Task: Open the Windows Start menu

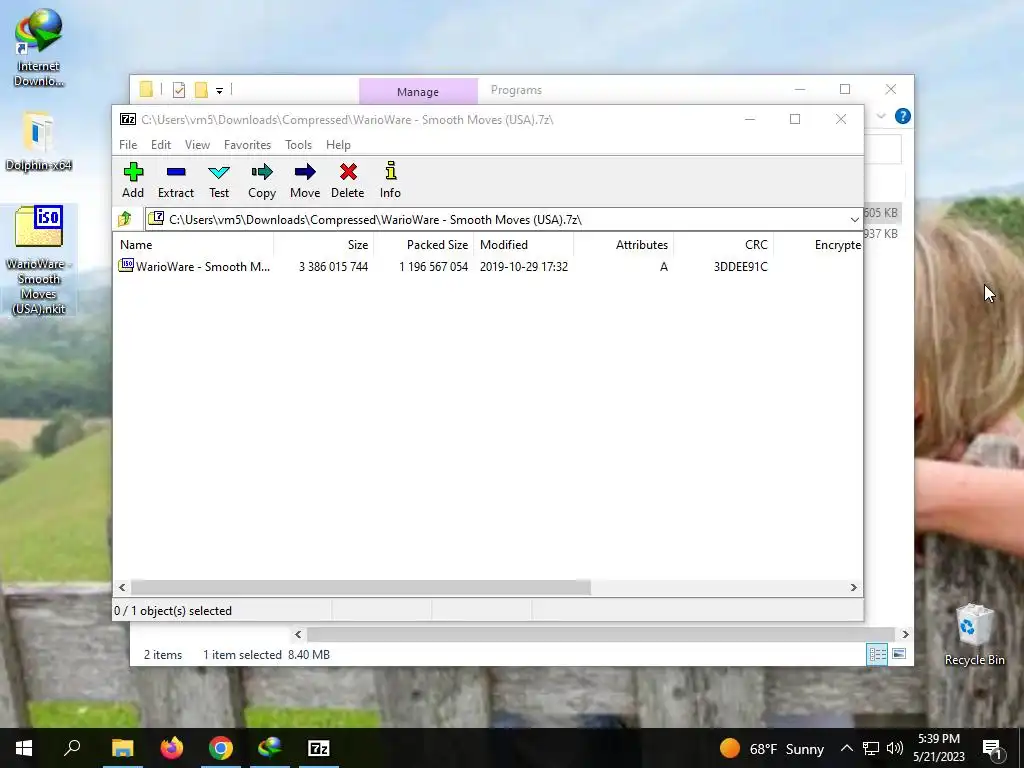Action: coord(24,748)
